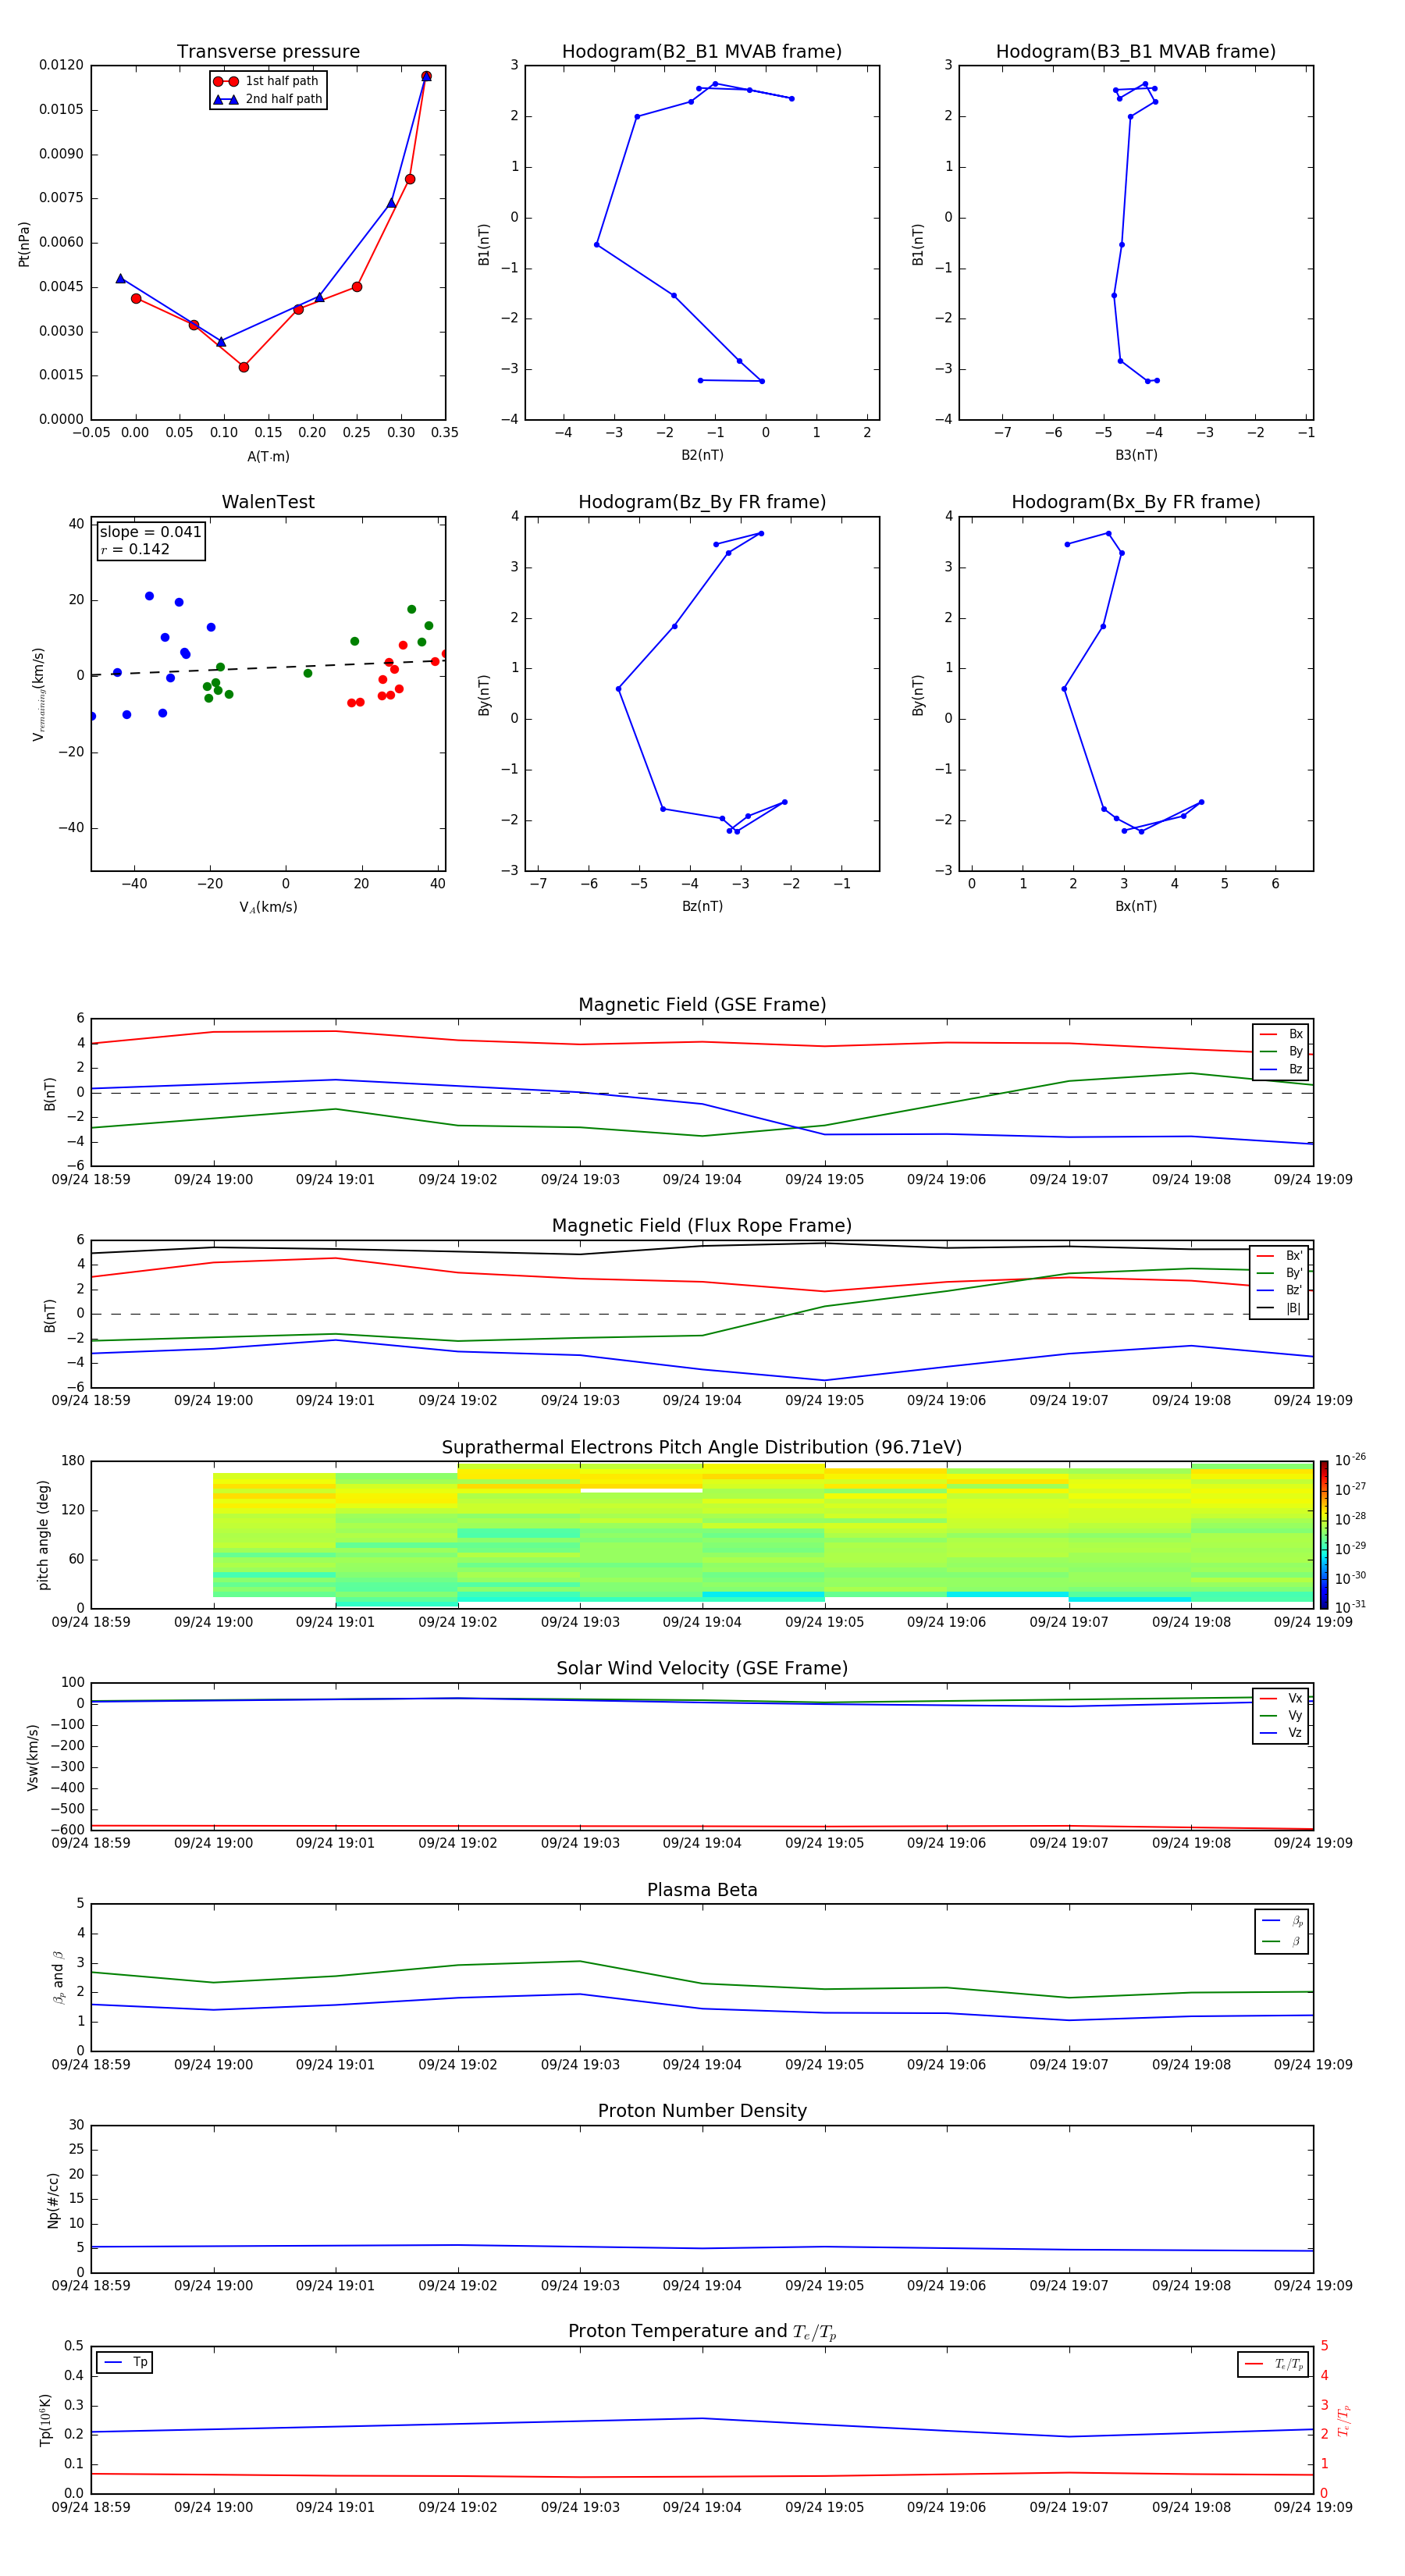Click the 'Plasma Beta' plot title
The image size is (1405, 2576).
click(702, 1890)
